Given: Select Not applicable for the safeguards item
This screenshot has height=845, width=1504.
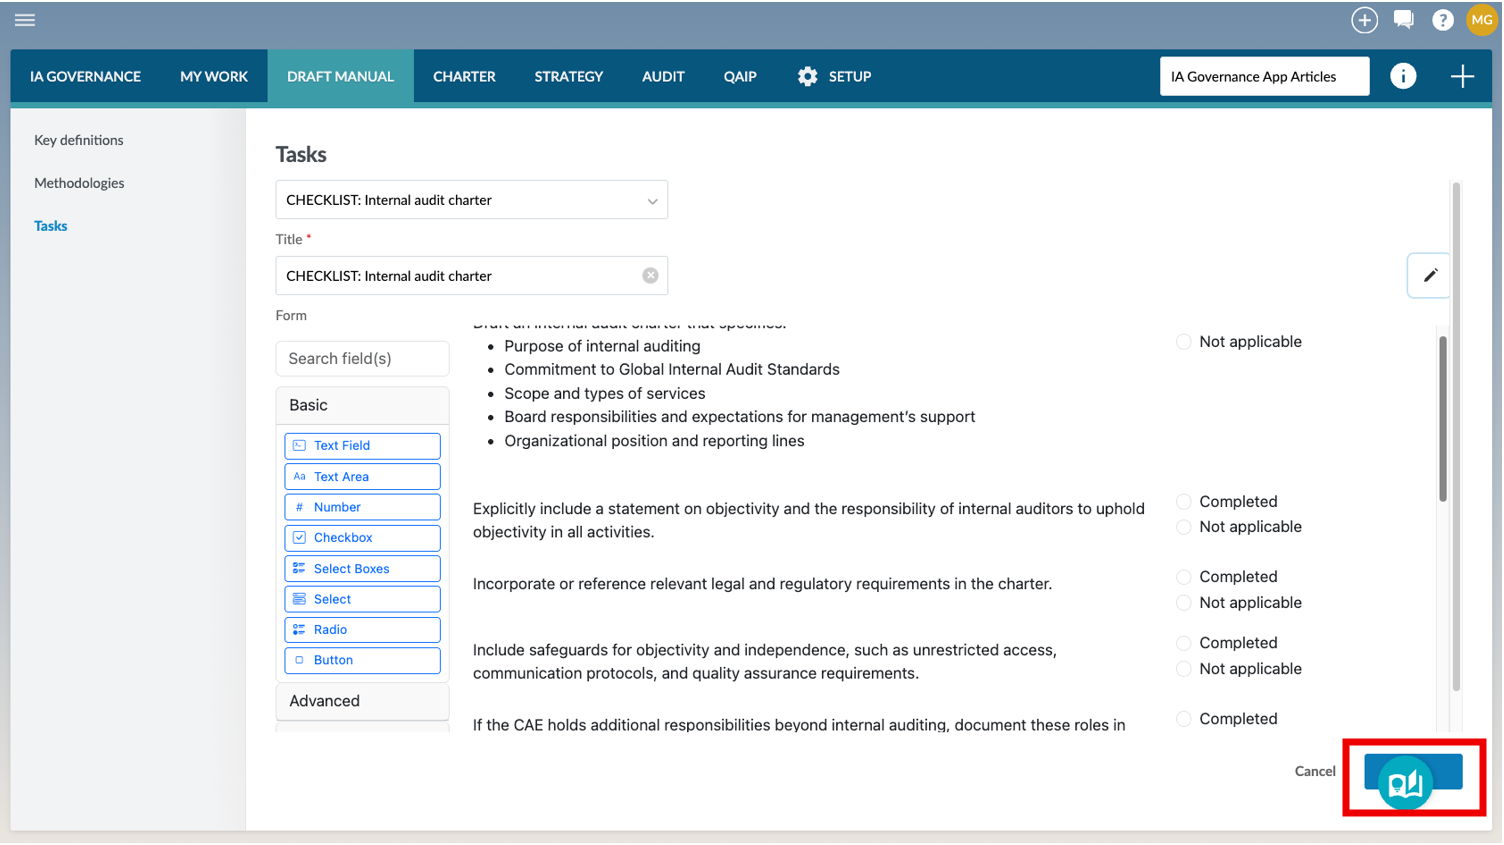Looking at the screenshot, I should 1184,669.
